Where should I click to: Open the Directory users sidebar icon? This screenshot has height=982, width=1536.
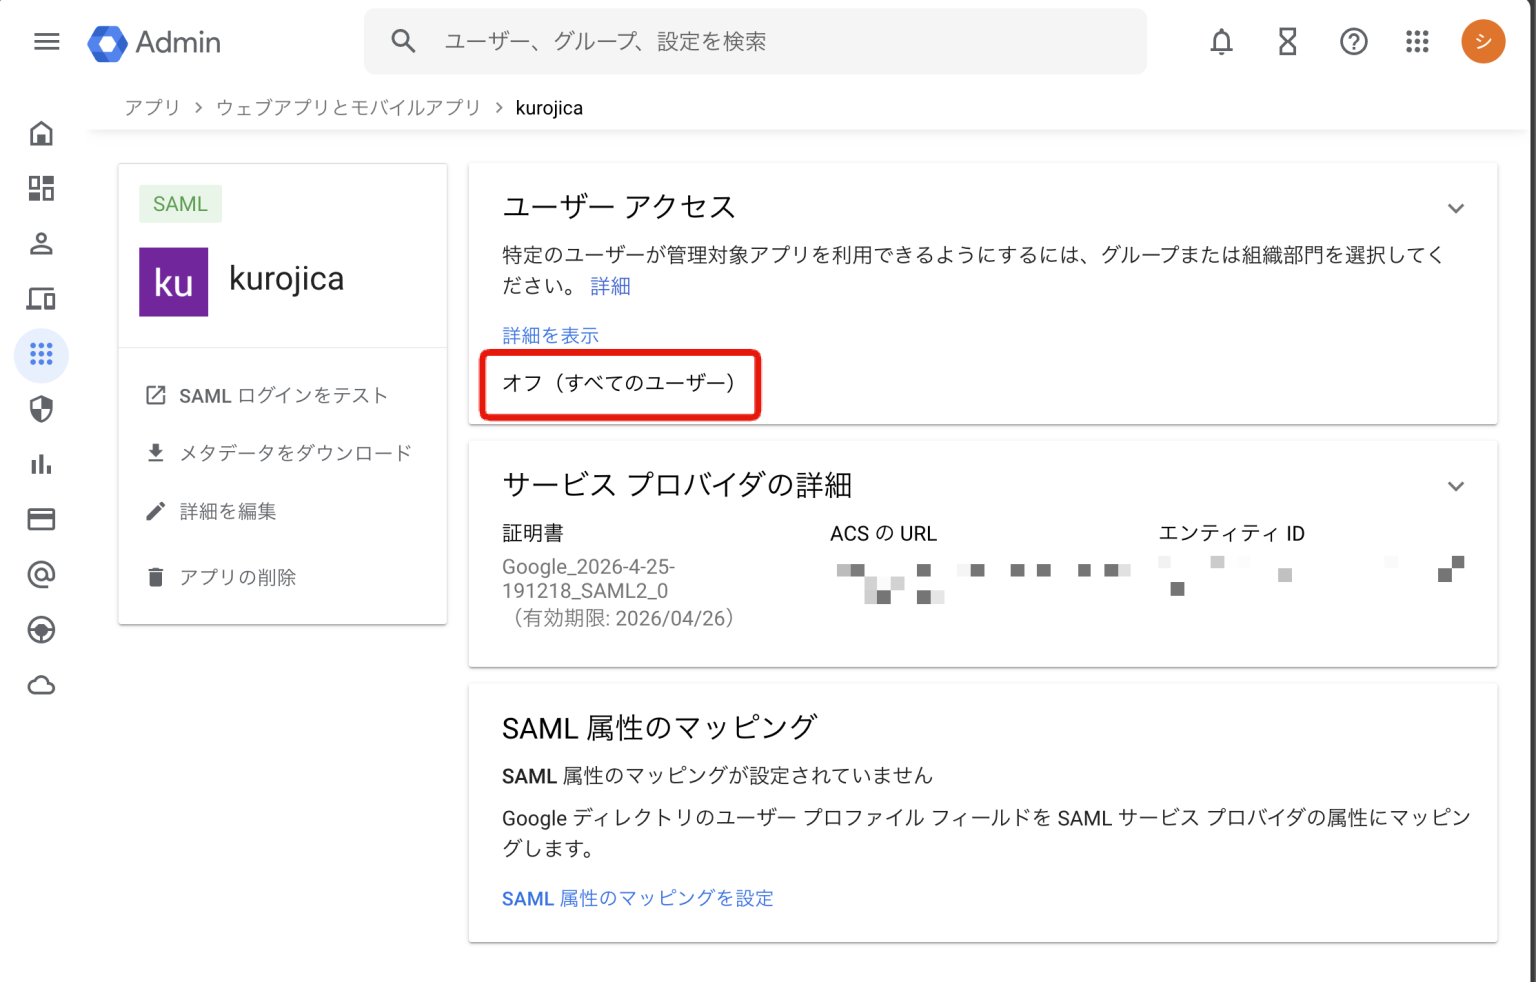tap(41, 243)
